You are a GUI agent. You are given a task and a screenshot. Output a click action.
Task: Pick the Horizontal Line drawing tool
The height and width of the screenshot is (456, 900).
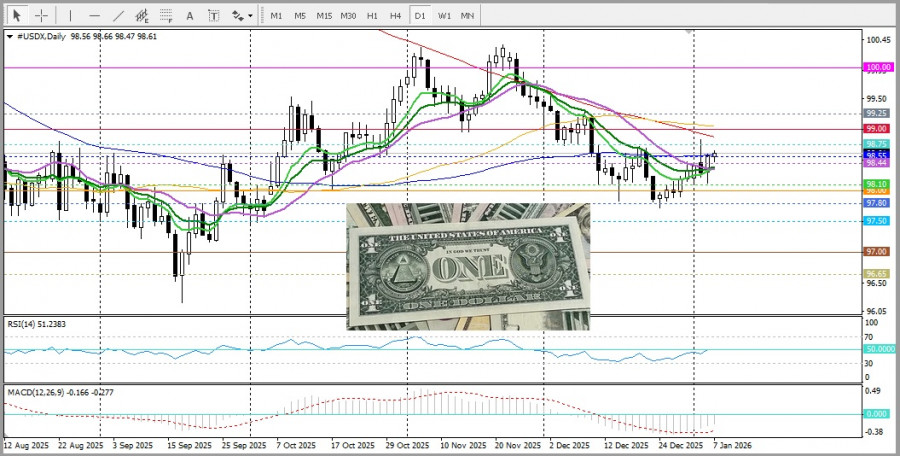[x=95, y=16]
